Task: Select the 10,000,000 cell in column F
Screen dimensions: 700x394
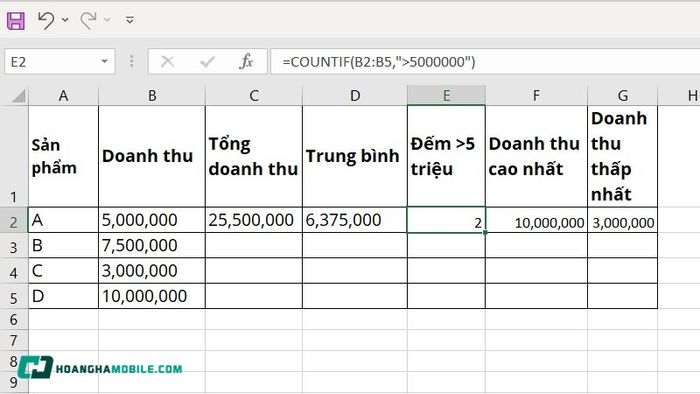Action: (x=536, y=220)
